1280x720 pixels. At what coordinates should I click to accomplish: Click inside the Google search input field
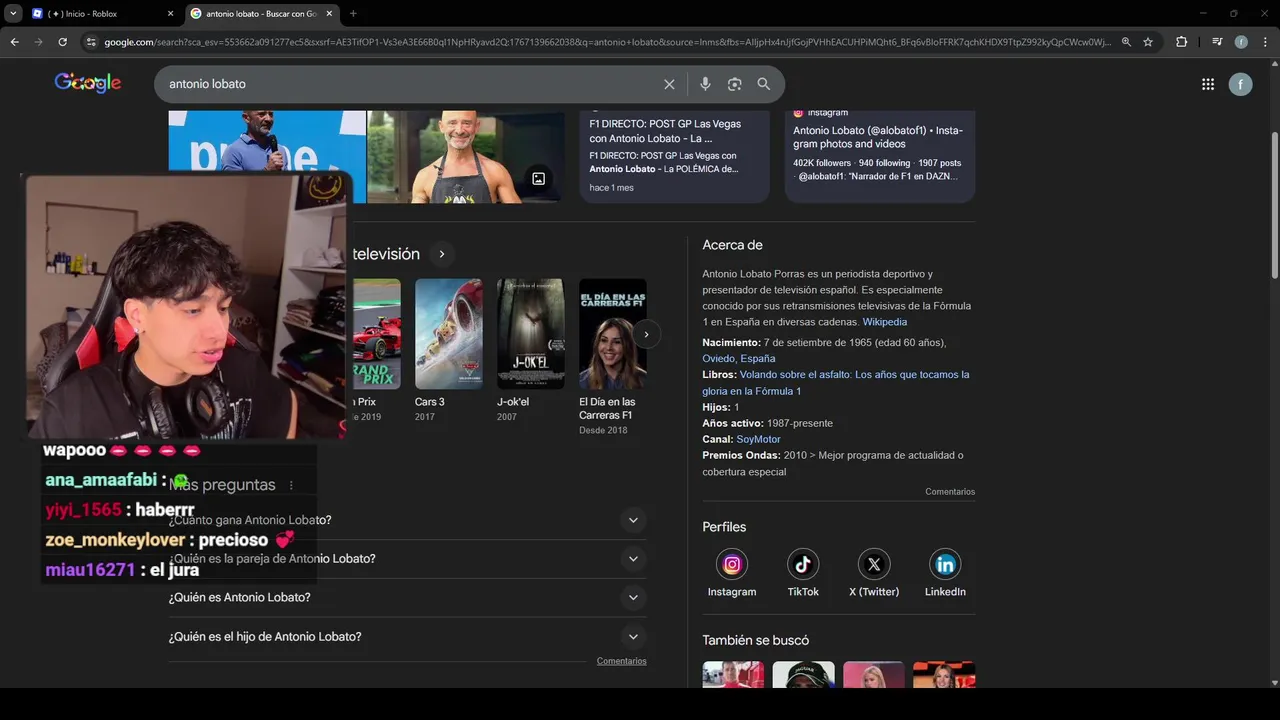(x=410, y=84)
